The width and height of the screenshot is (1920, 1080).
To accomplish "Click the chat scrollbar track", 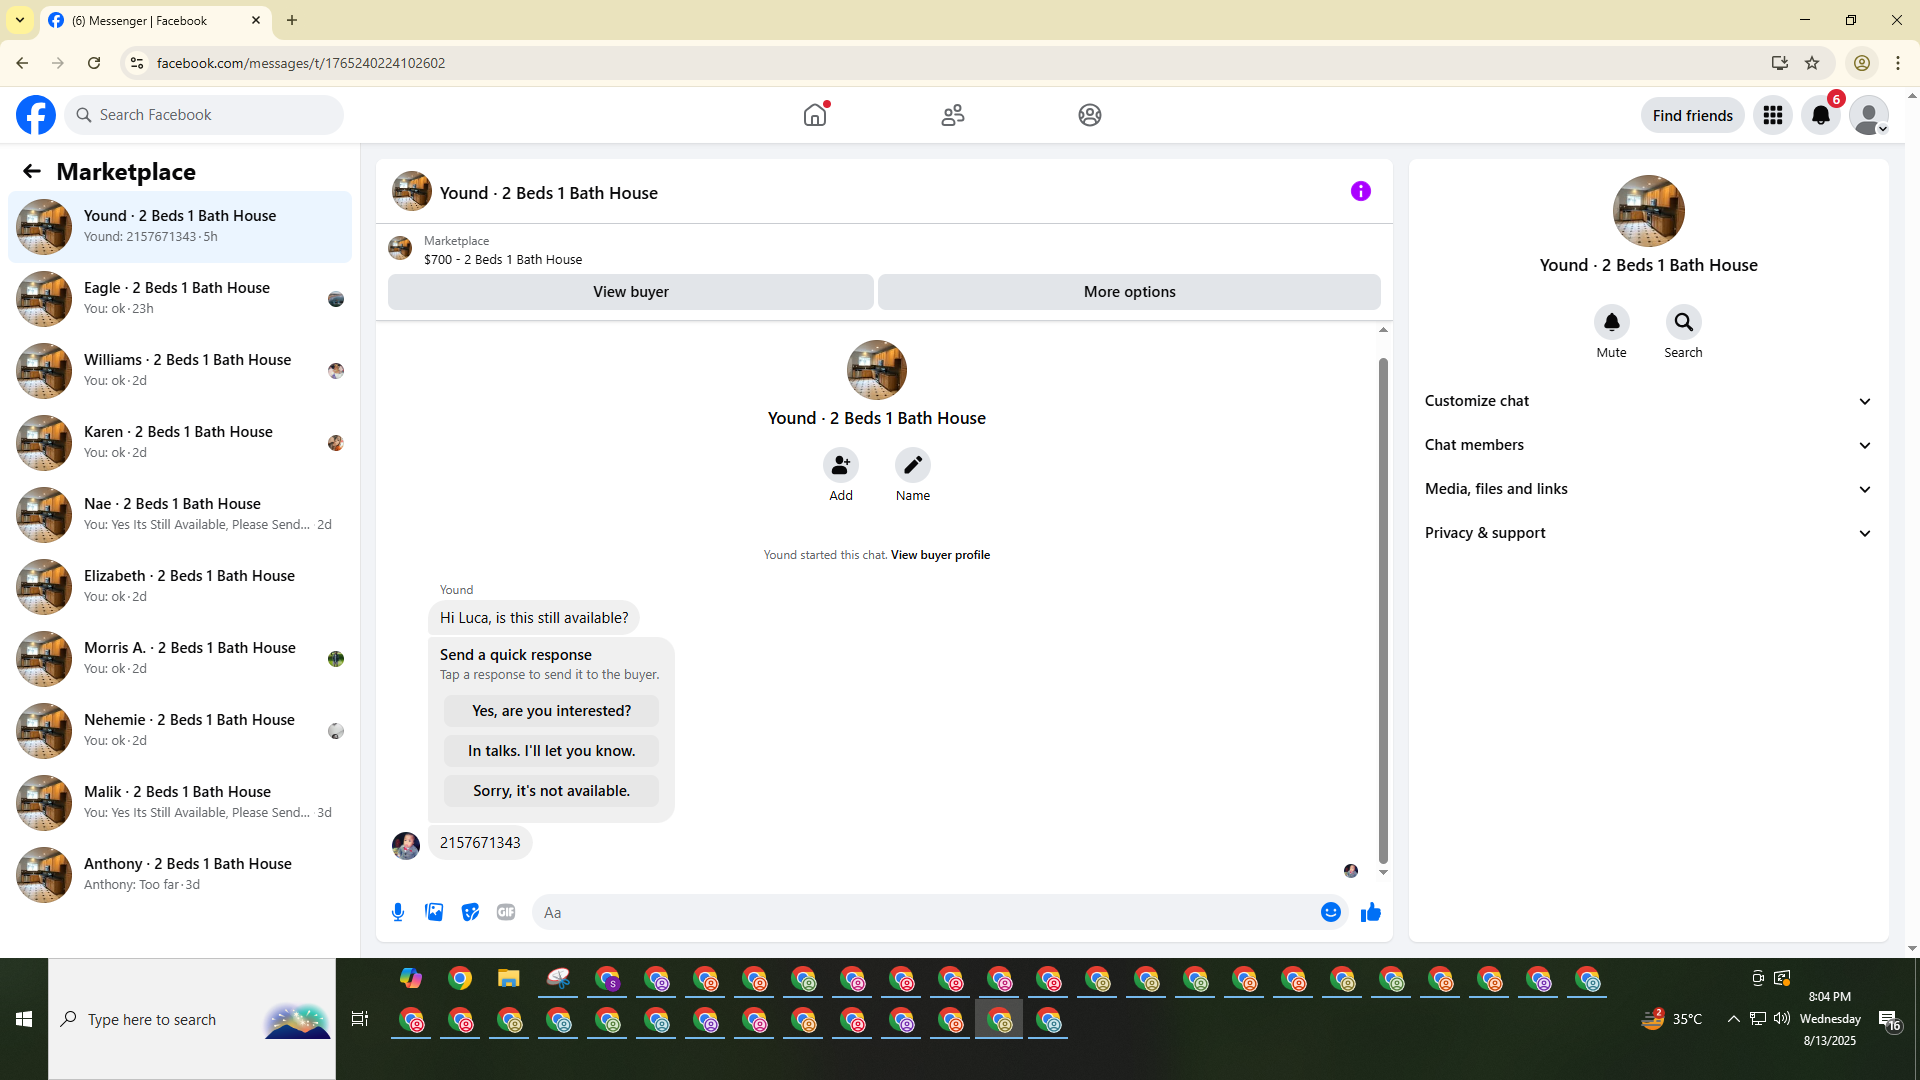I will (1383, 600).
